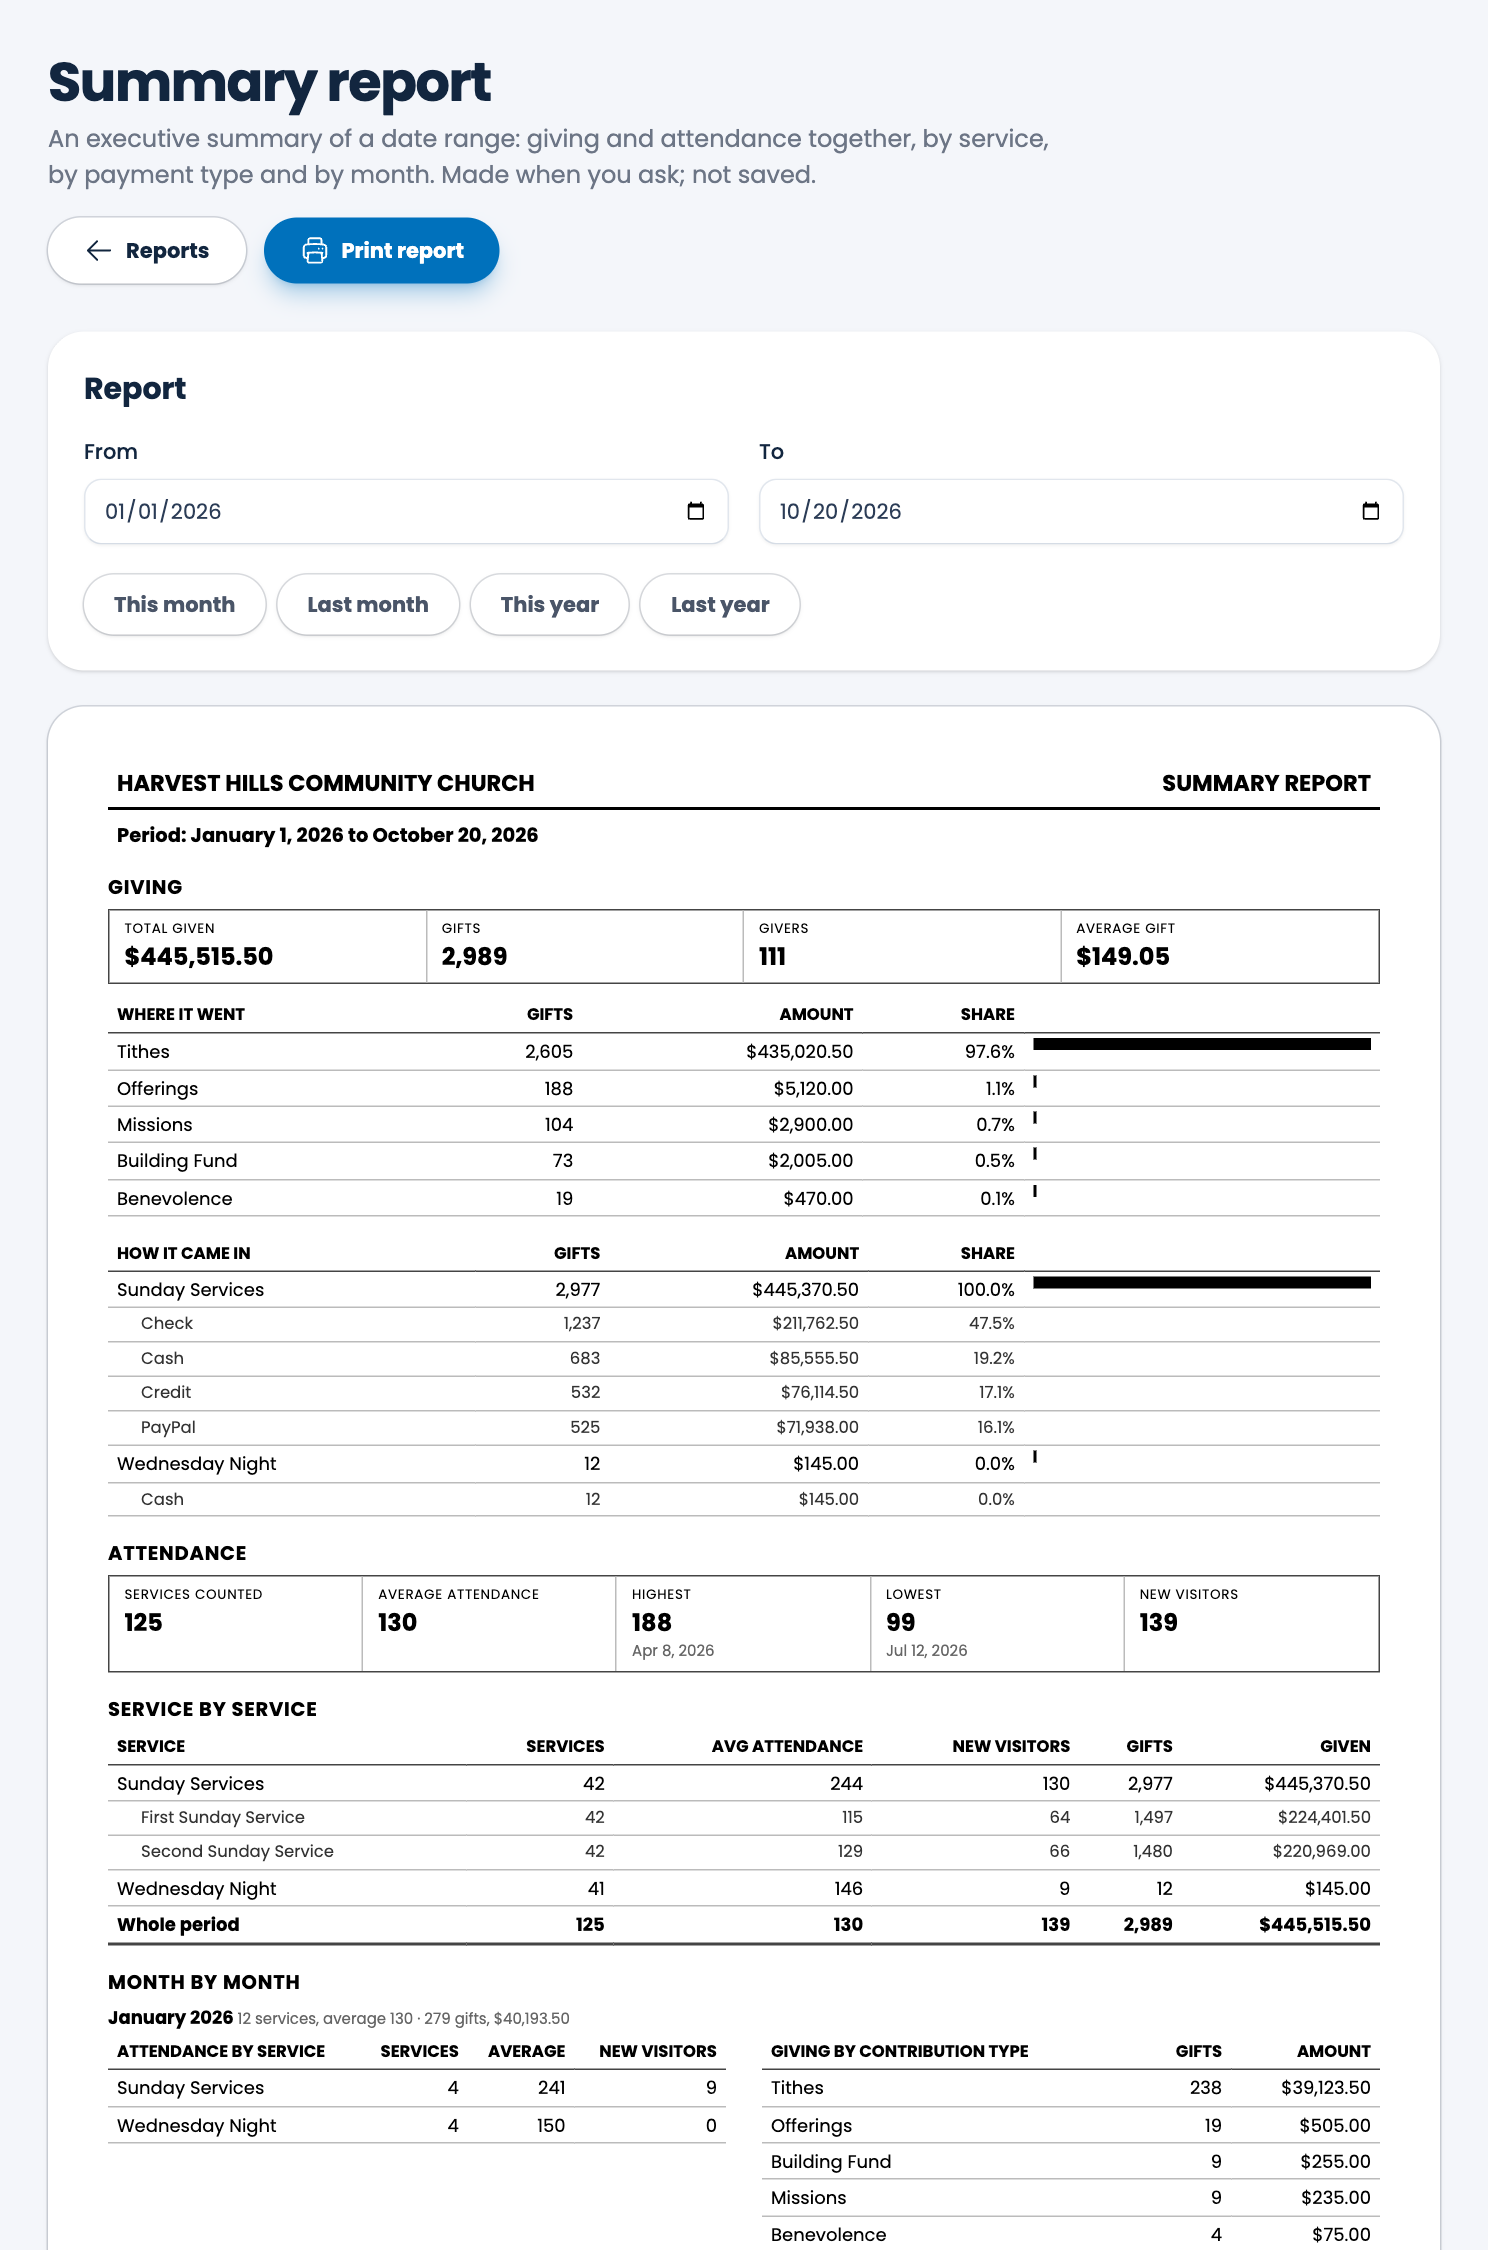Click the To date field 10/20/2026

1081,511
